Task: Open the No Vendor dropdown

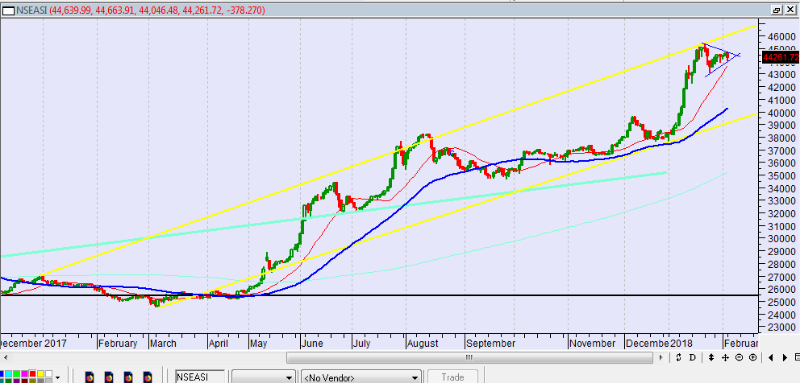Action: pos(361,377)
